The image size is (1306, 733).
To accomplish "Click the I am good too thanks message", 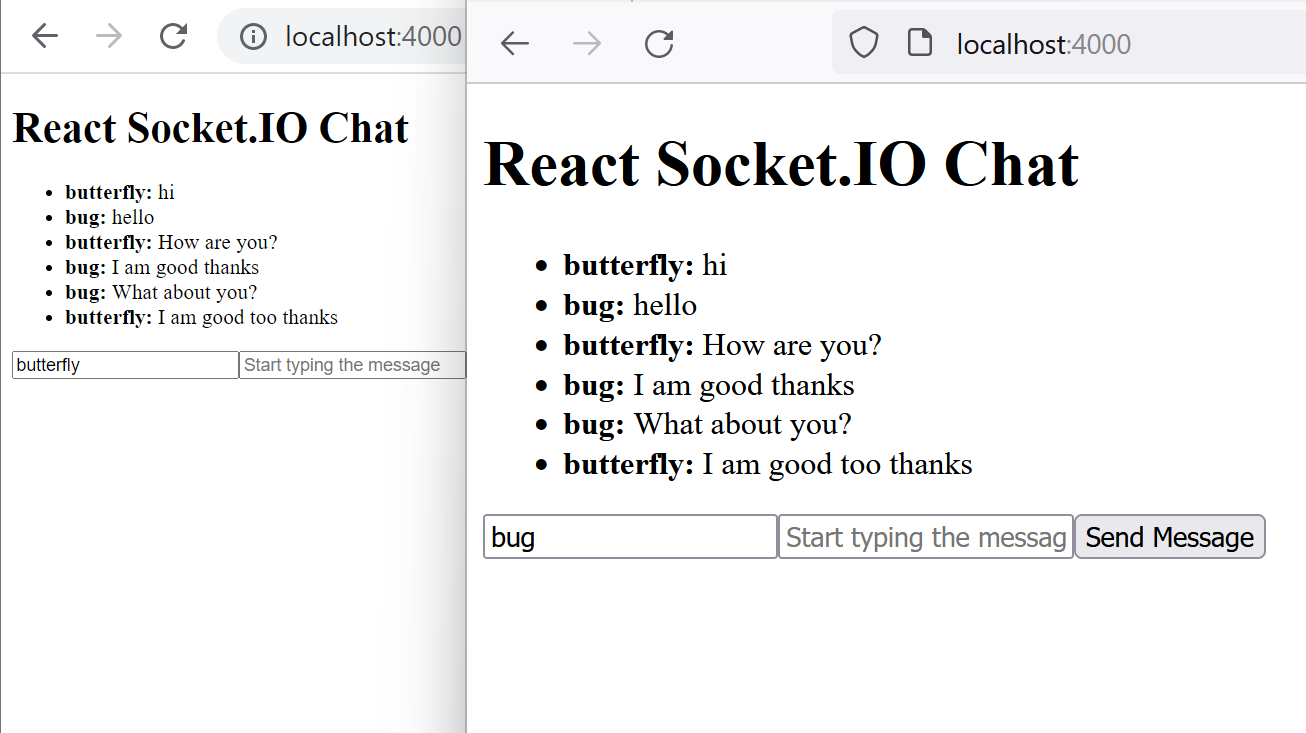I will tap(767, 464).
